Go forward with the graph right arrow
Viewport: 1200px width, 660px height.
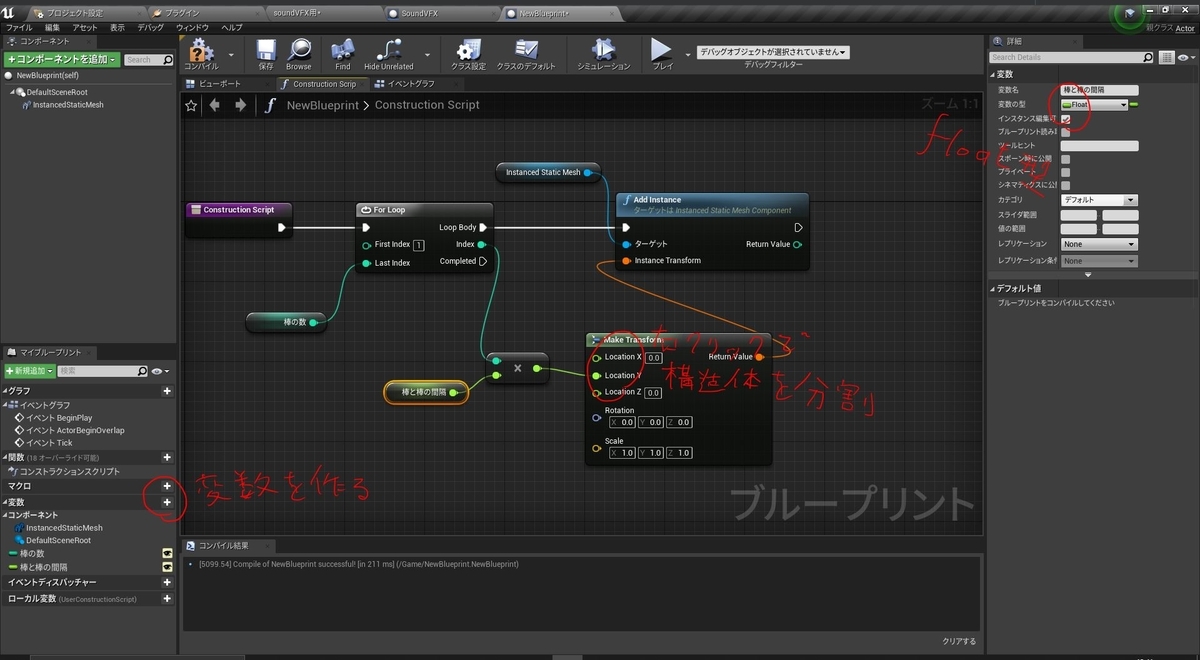click(240, 105)
